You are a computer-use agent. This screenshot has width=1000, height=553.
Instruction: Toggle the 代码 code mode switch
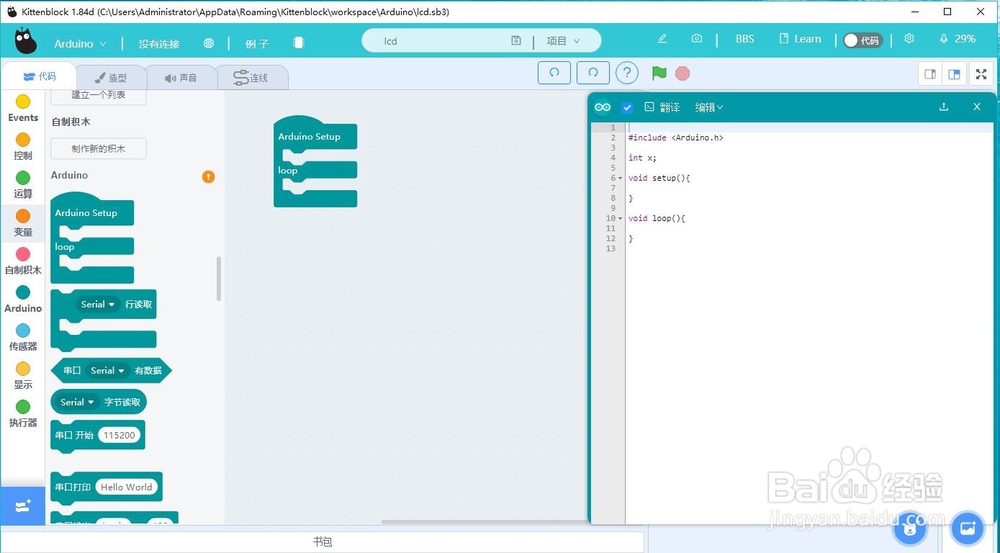tap(862, 40)
